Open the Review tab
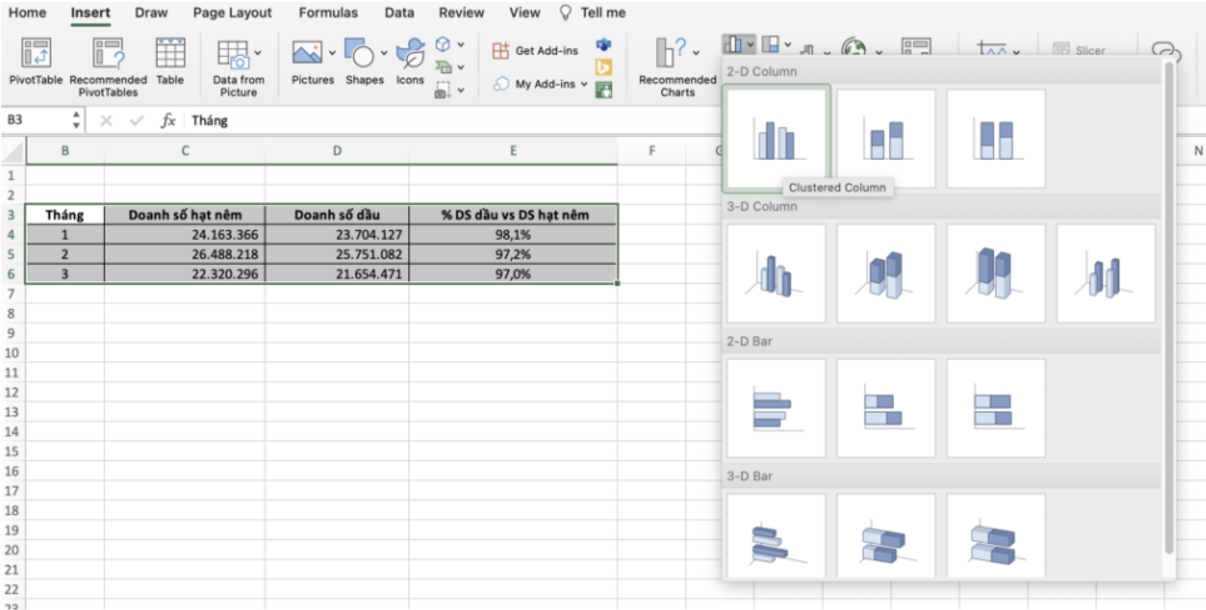This screenshot has width=1206, height=610. tap(461, 13)
